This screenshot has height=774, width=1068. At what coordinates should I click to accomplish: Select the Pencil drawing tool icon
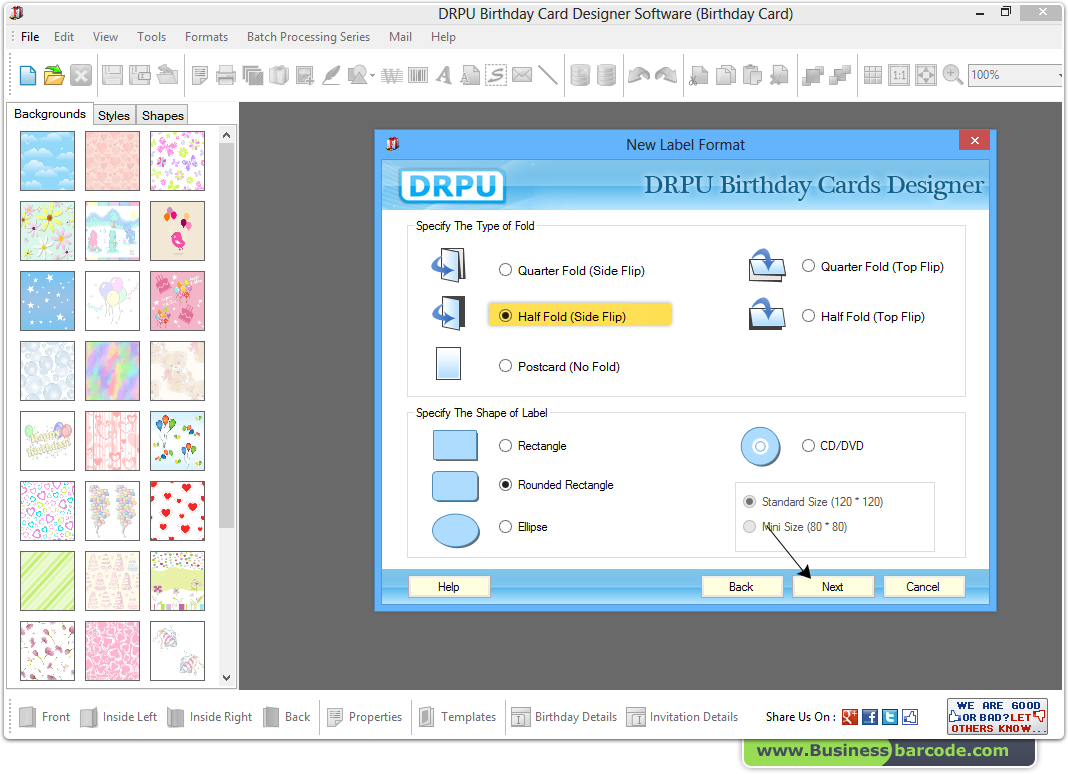tap(332, 75)
